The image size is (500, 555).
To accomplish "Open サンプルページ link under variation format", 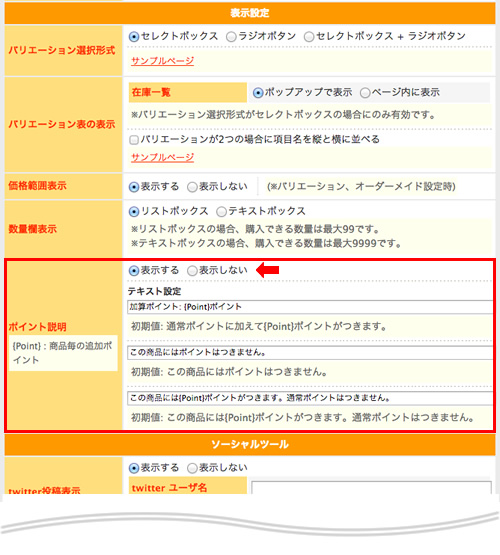I will click(162, 61).
